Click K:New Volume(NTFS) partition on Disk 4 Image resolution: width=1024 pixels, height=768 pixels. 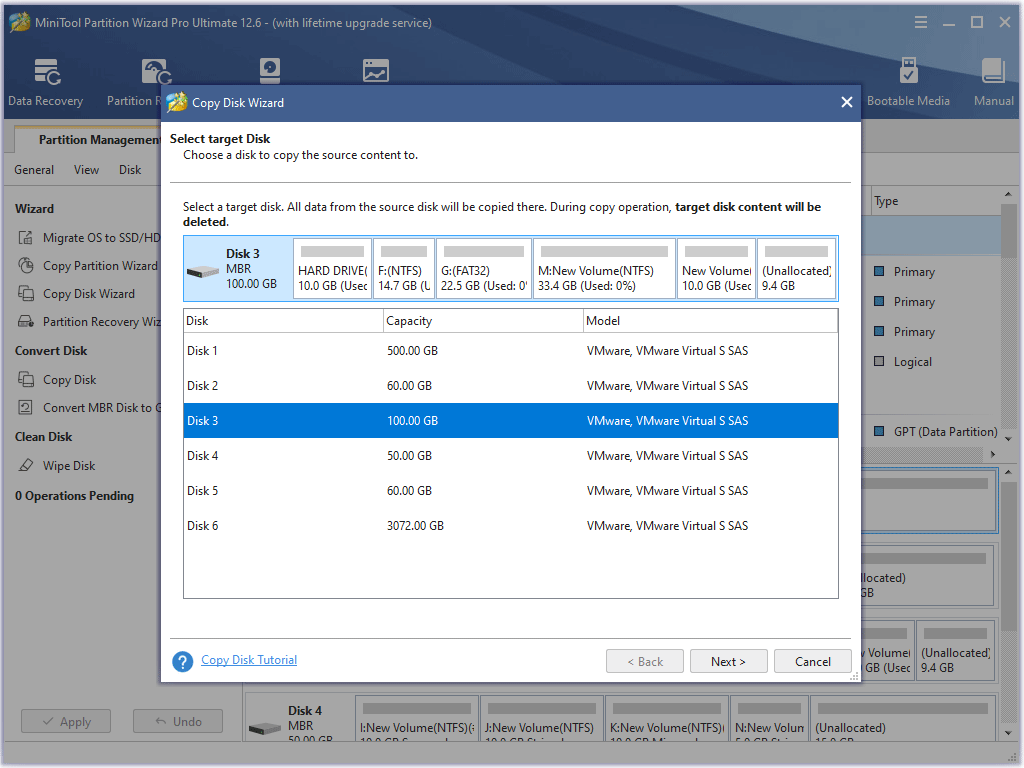pyautogui.click(x=667, y=718)
